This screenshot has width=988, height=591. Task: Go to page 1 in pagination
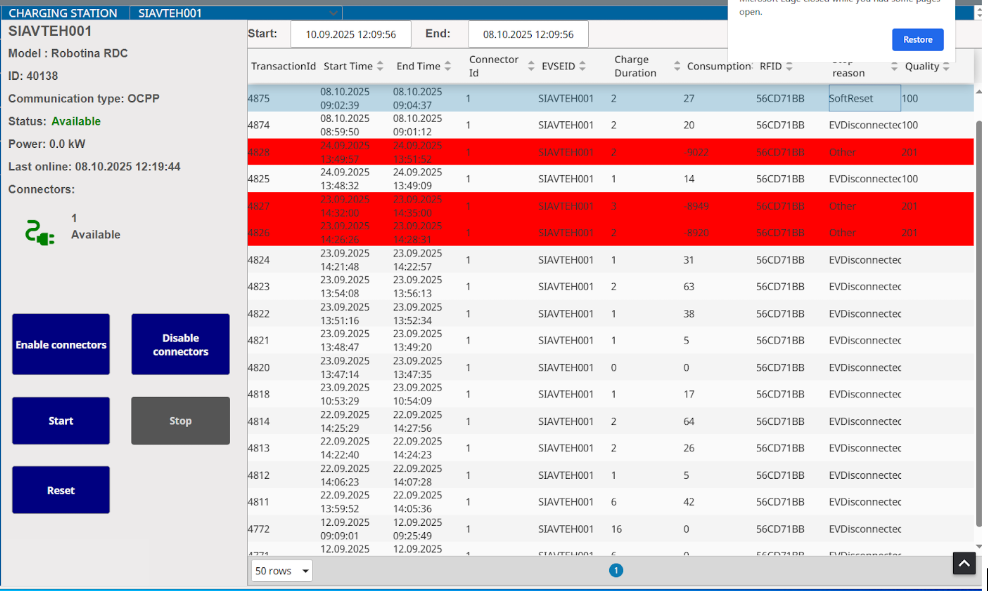[x=616, y=570]
